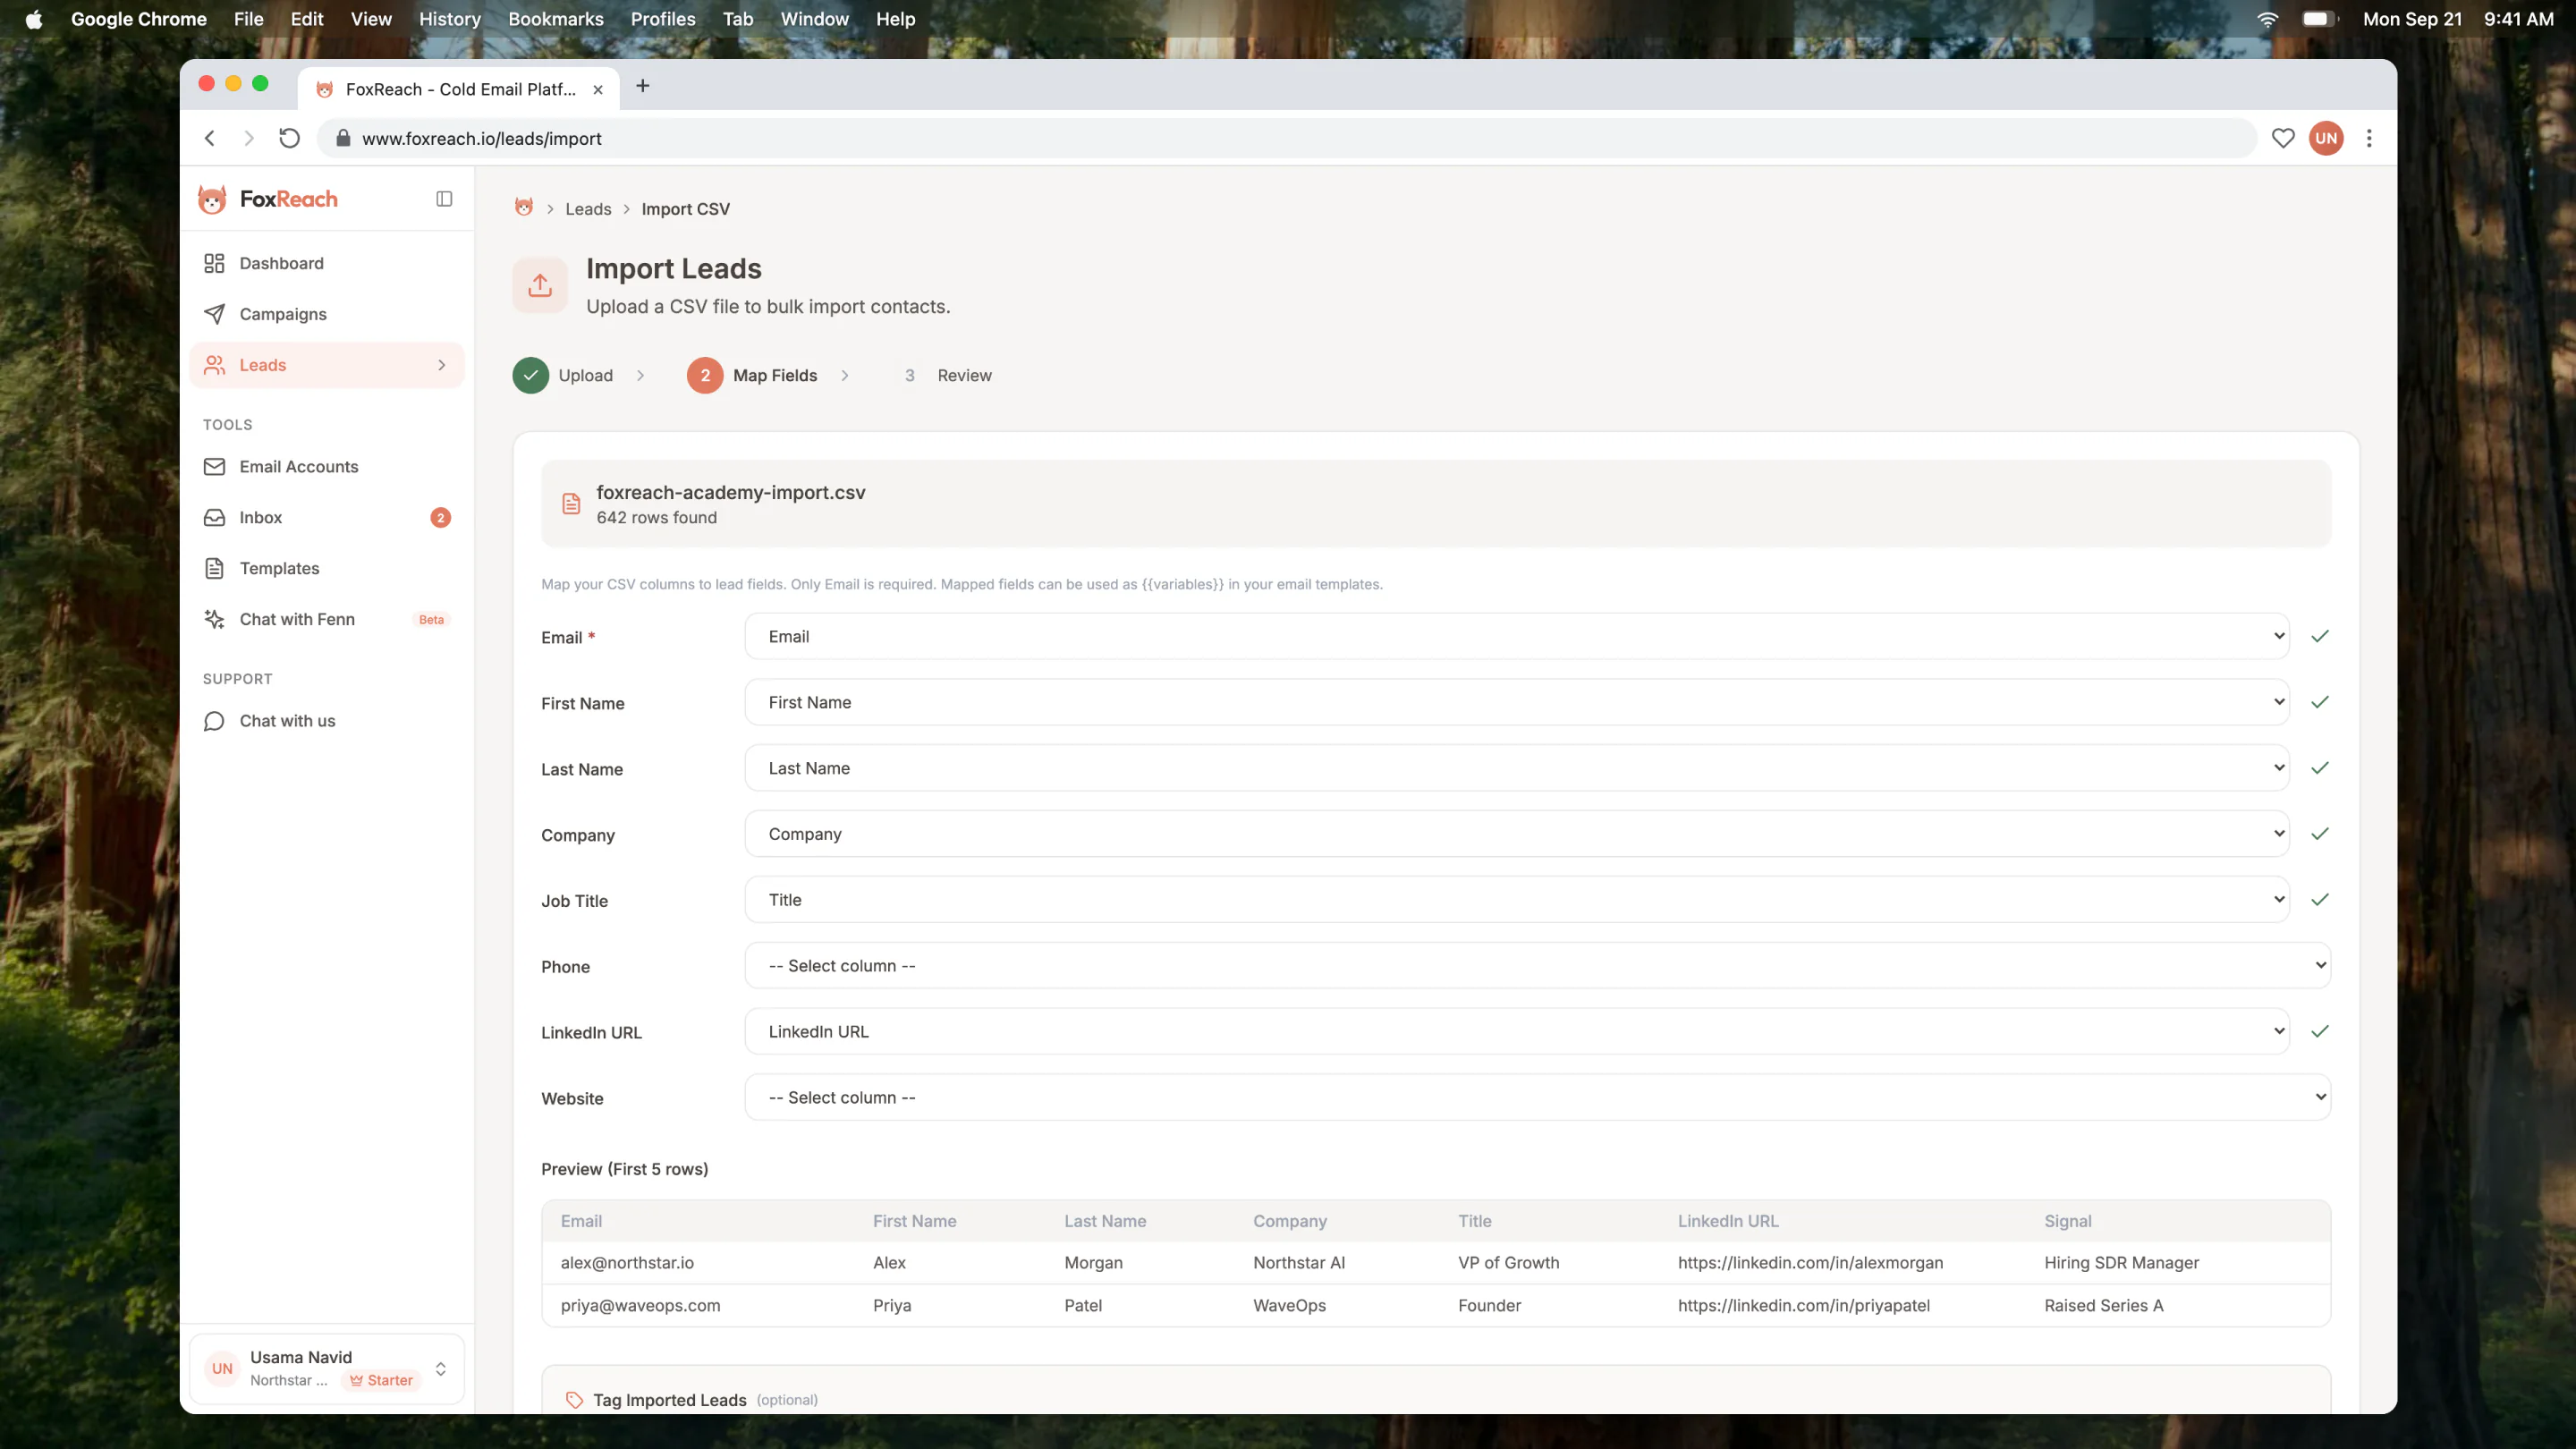Viewport: 2576px width, 1449px height.
Task: Click the Email Accounts envelope icon
Action: 214,467
